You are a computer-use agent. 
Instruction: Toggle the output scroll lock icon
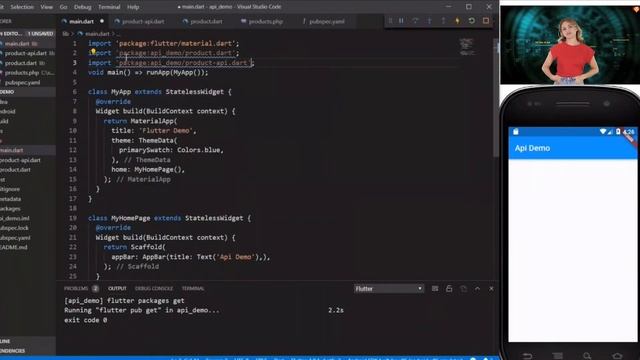click(x=449, y=289)
